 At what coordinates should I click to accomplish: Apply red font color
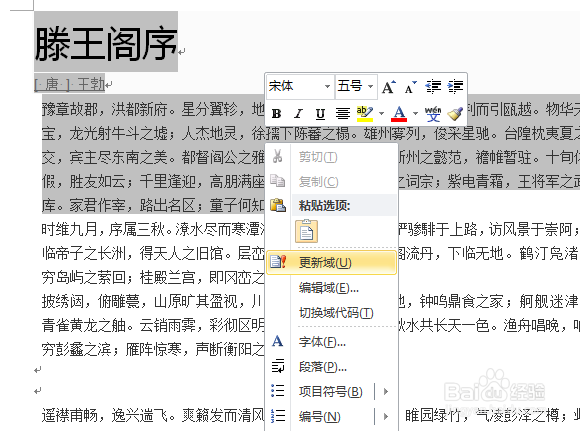399,114
